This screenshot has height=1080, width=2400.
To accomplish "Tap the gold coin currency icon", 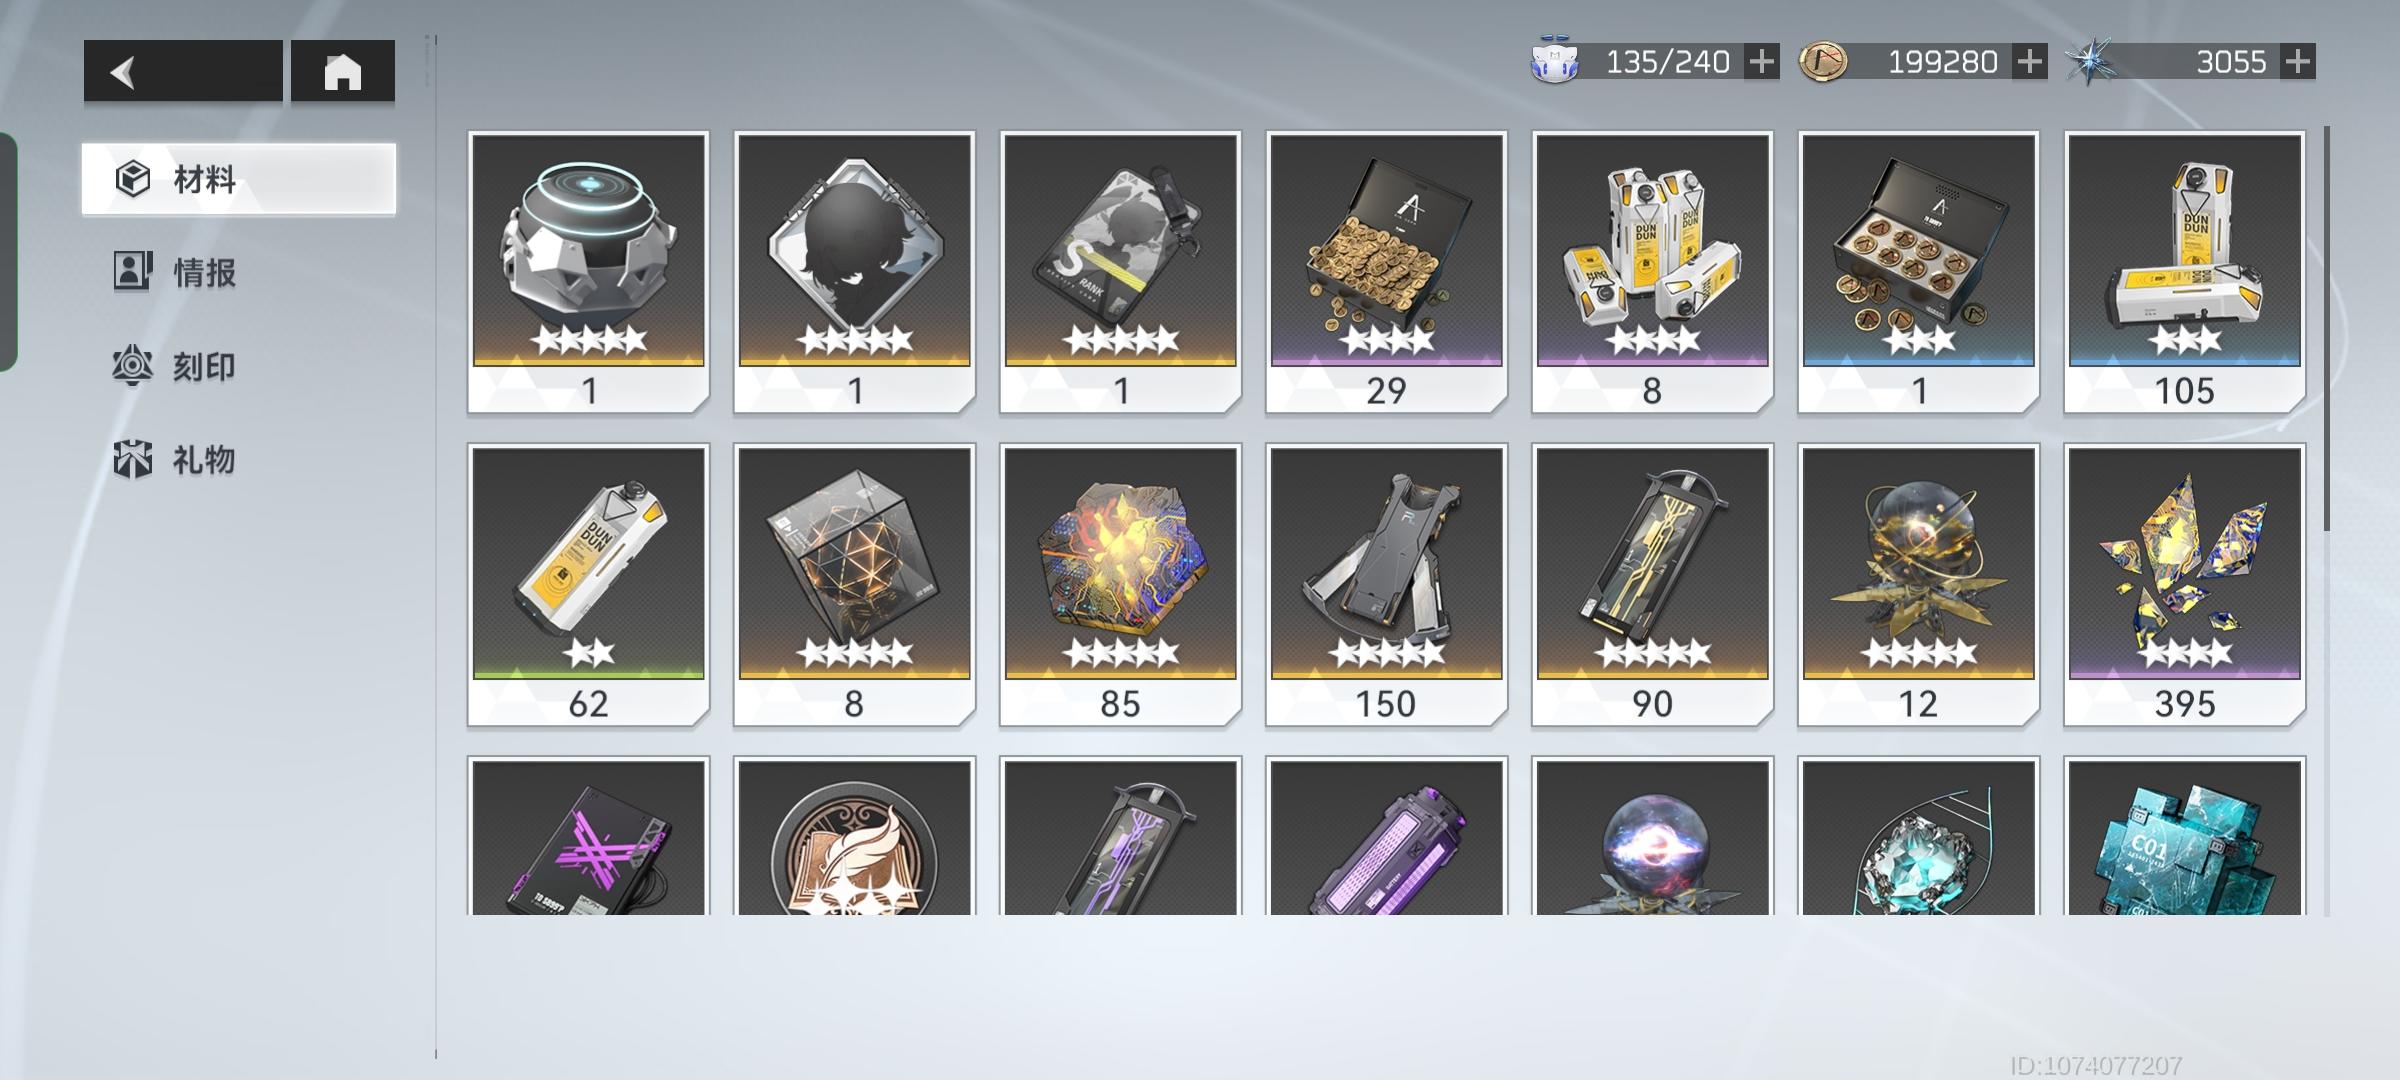I will (x=1823, y=62).
